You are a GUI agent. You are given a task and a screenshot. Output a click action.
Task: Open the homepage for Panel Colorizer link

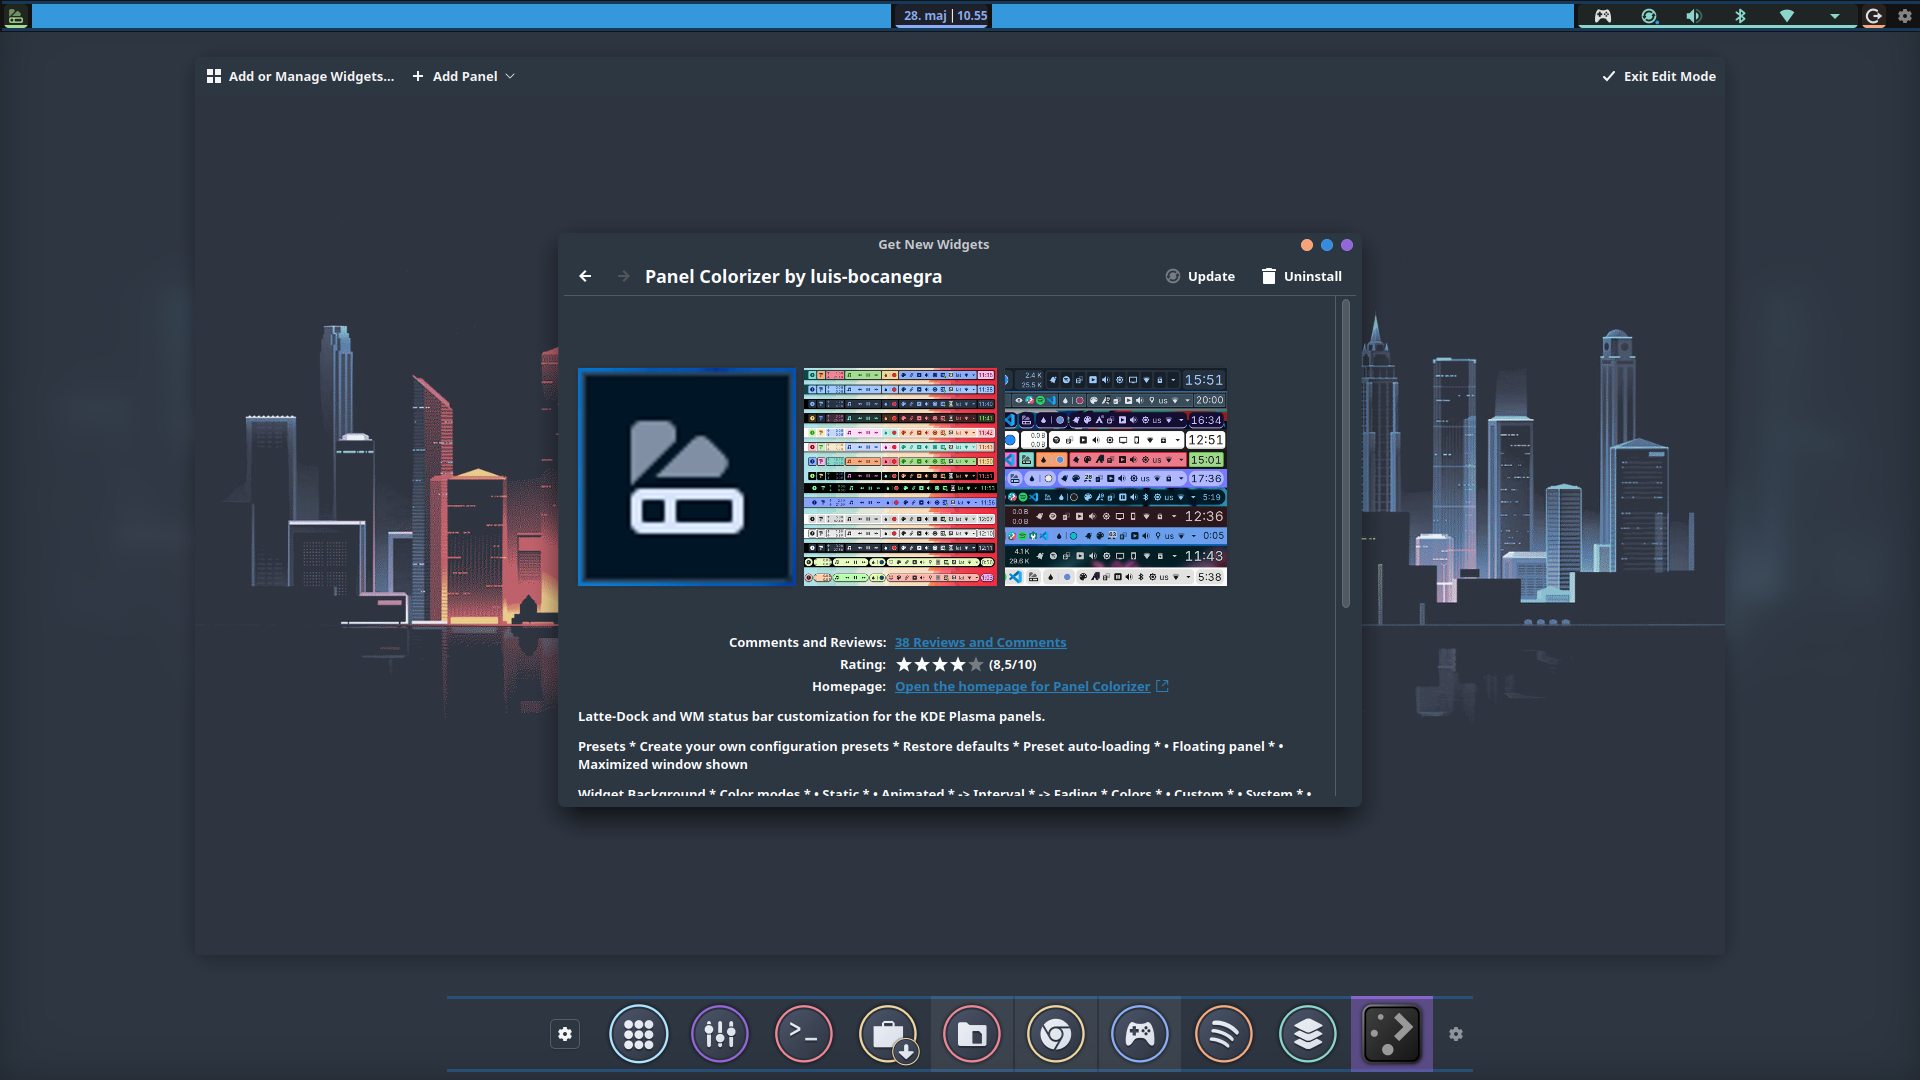click(1031, 686)
